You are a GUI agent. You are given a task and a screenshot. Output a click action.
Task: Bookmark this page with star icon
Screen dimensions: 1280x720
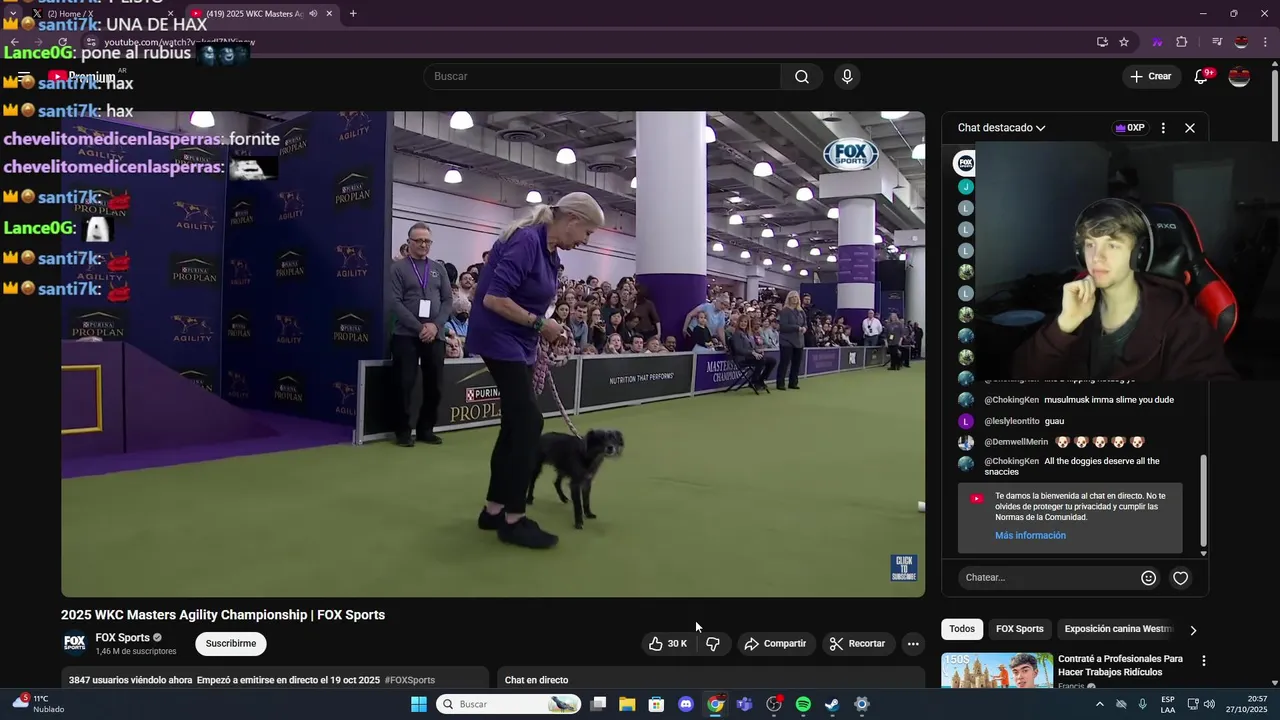coord(1124,42)
